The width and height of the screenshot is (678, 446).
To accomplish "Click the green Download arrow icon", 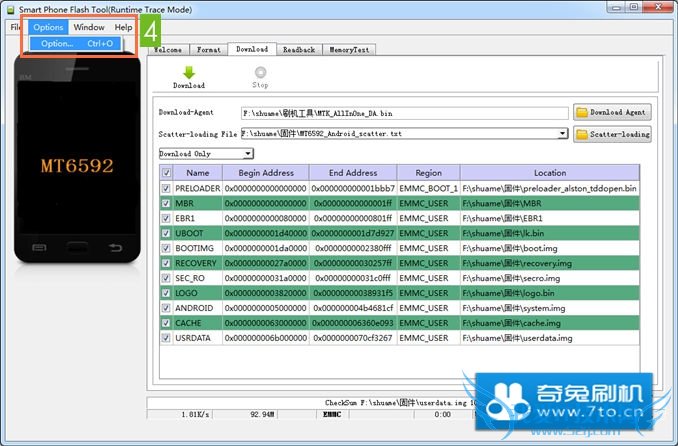I will click(x=188, y=72).
